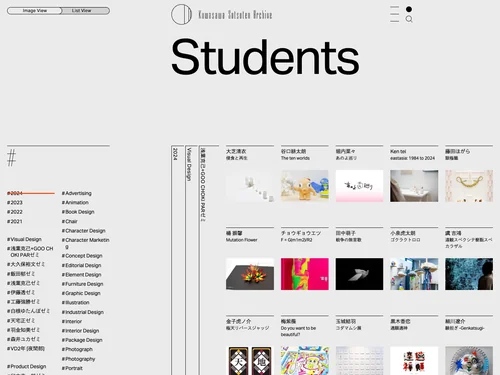Filter by #Product Design tag
The height and width of the screenshot is (375, 500).
pos(27,366)
